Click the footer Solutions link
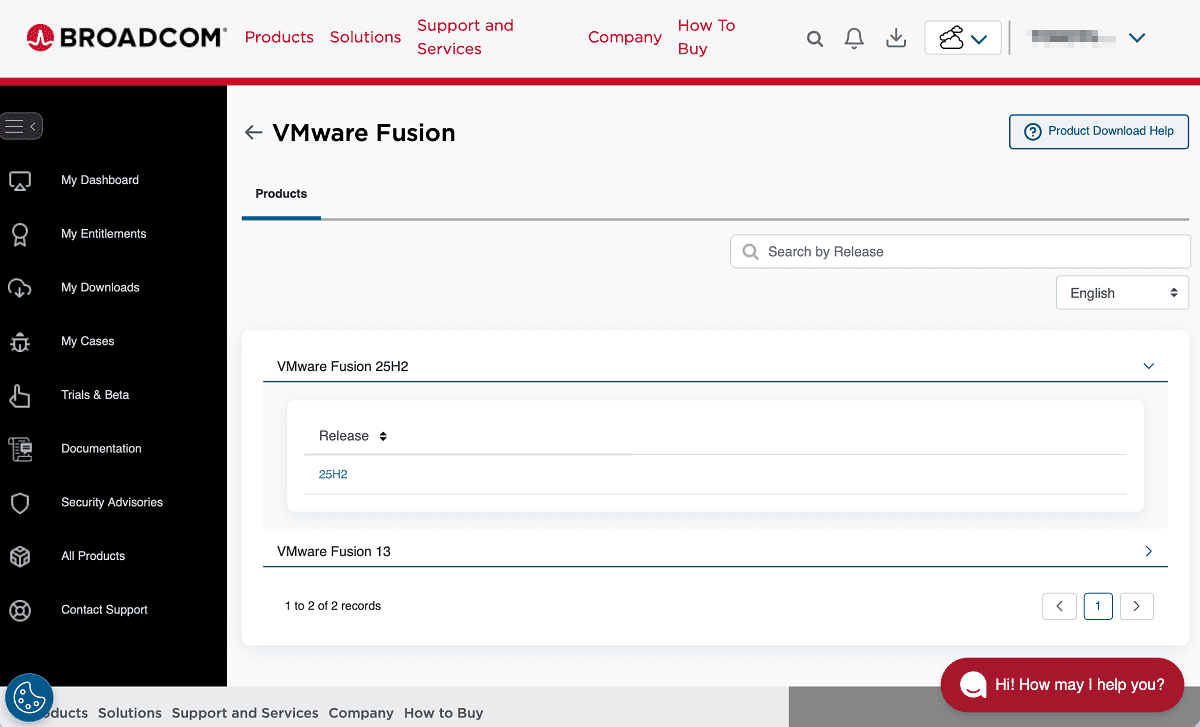This screenshot has height=727, width=1200. tap(130, 713)
